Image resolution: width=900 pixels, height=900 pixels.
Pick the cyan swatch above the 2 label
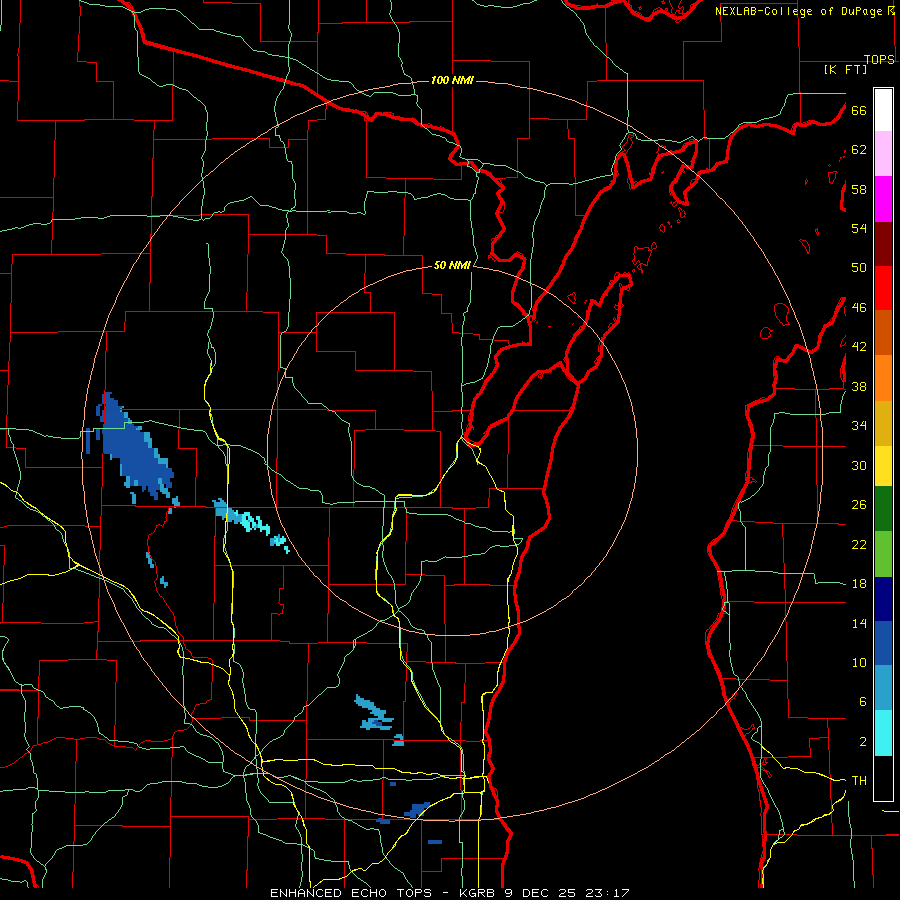(x=883, y=733)
